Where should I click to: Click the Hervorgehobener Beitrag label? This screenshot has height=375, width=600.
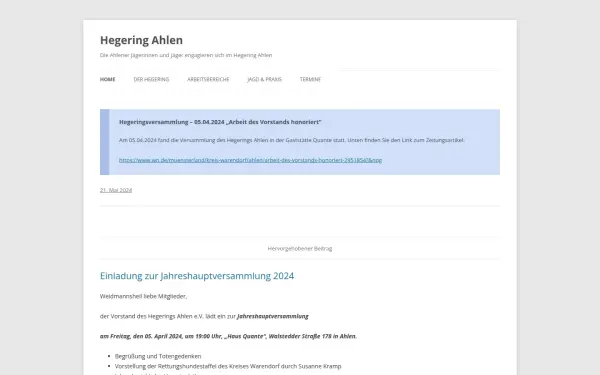[300, 248]
